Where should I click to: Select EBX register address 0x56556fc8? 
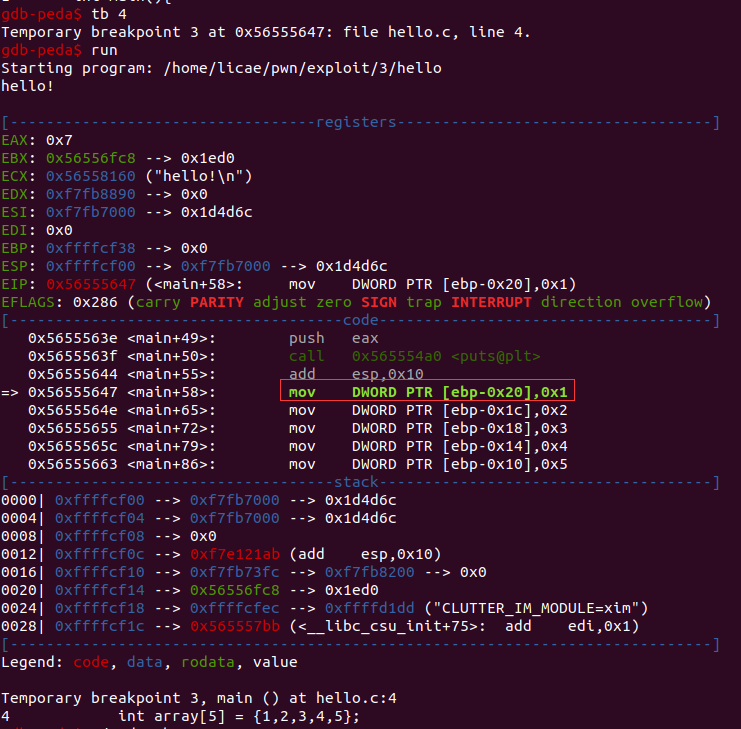click(x=91, y=158)
